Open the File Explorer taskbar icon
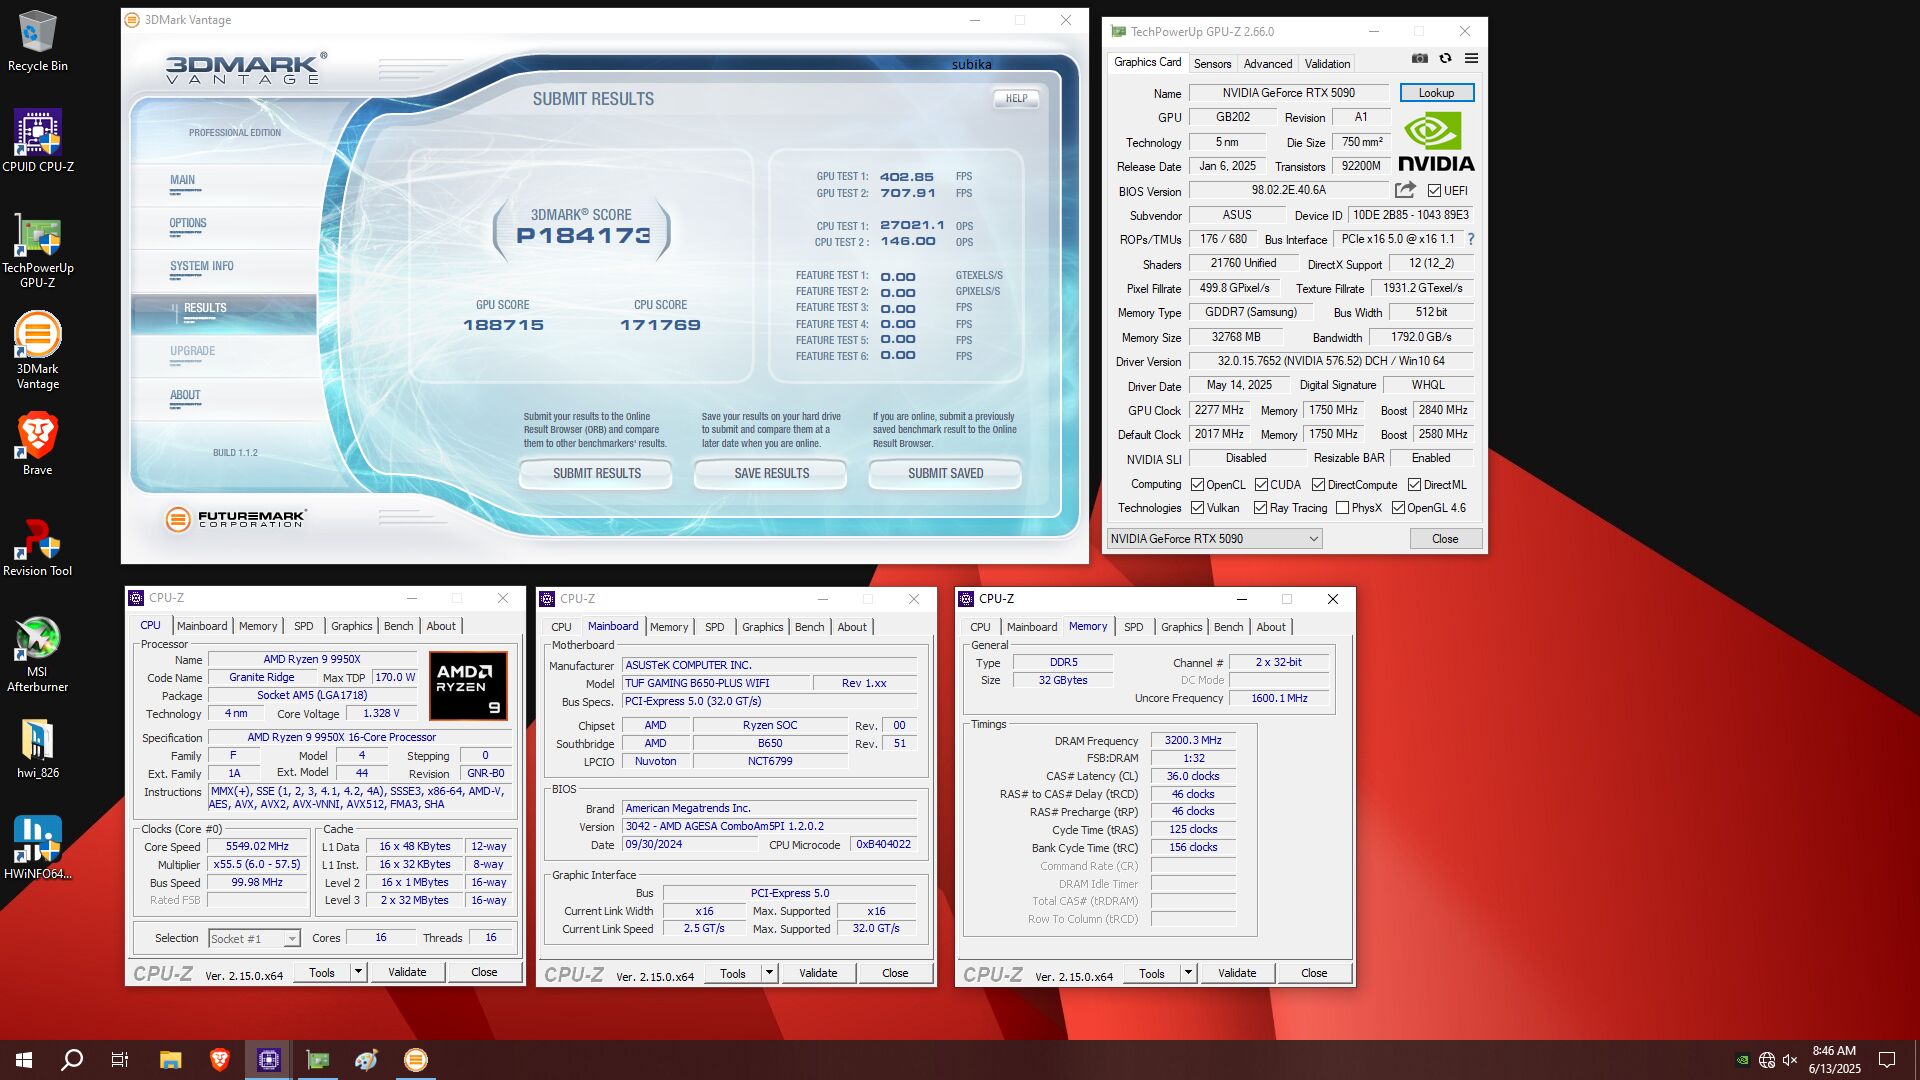1920x1080 pixels. click(170, 1060)
